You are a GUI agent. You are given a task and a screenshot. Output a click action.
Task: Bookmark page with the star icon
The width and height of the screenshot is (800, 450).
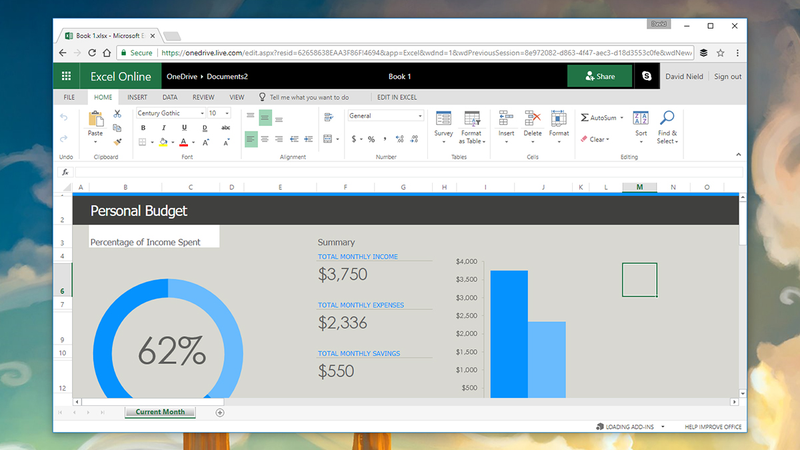(720, 53)
